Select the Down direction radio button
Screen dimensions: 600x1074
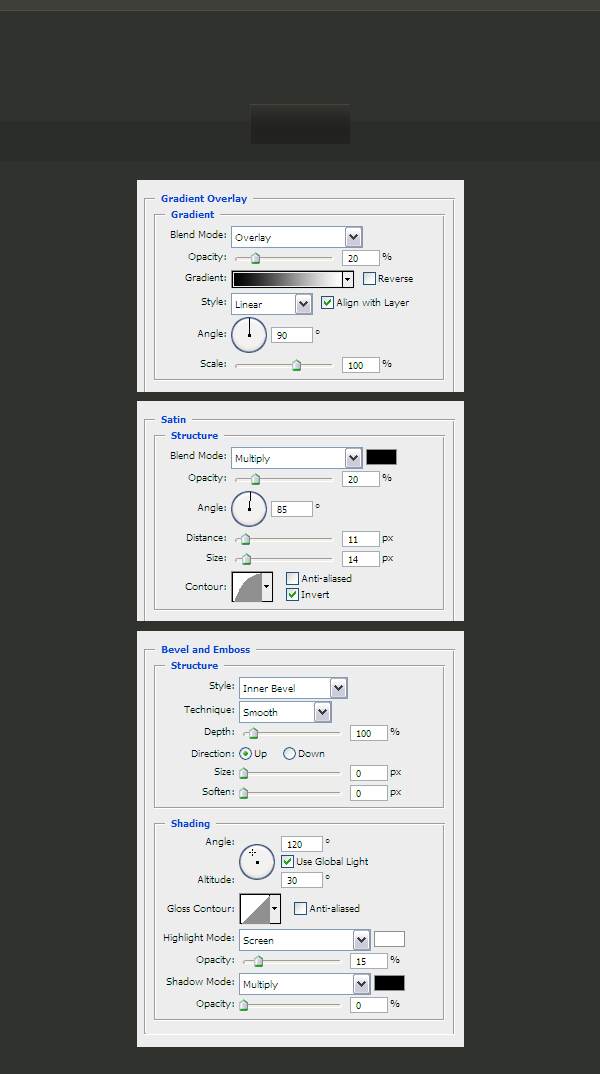point(289,753)
